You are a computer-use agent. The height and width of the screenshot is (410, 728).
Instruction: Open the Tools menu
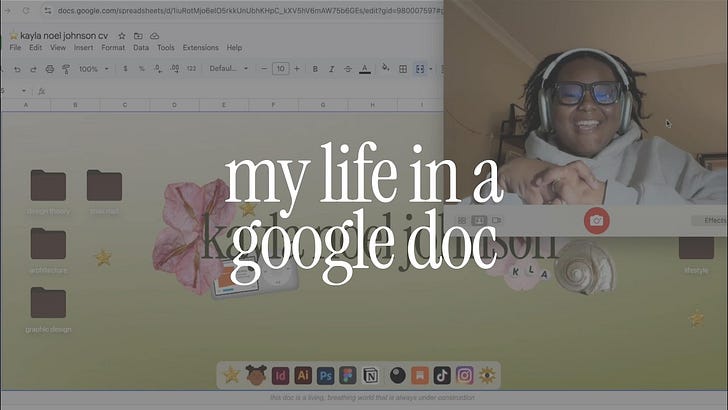(166, 47)
